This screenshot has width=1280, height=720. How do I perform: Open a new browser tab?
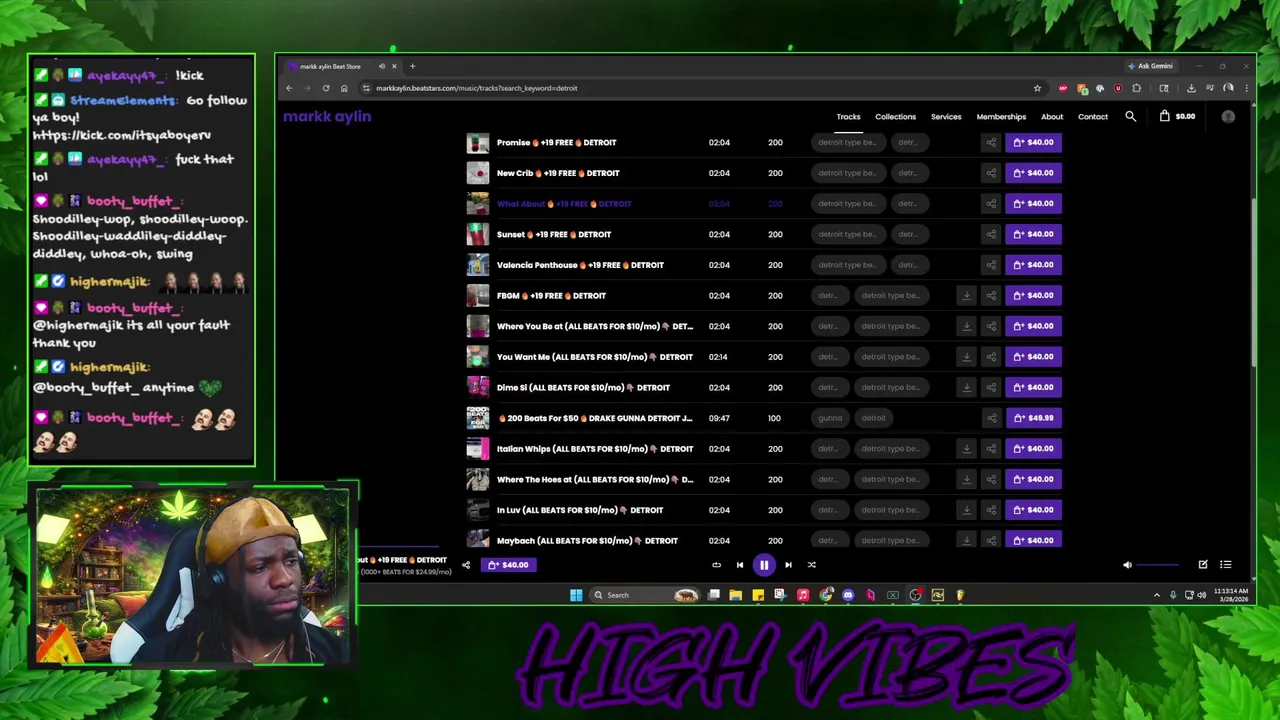pyautogui.click(x=412, y=66)
